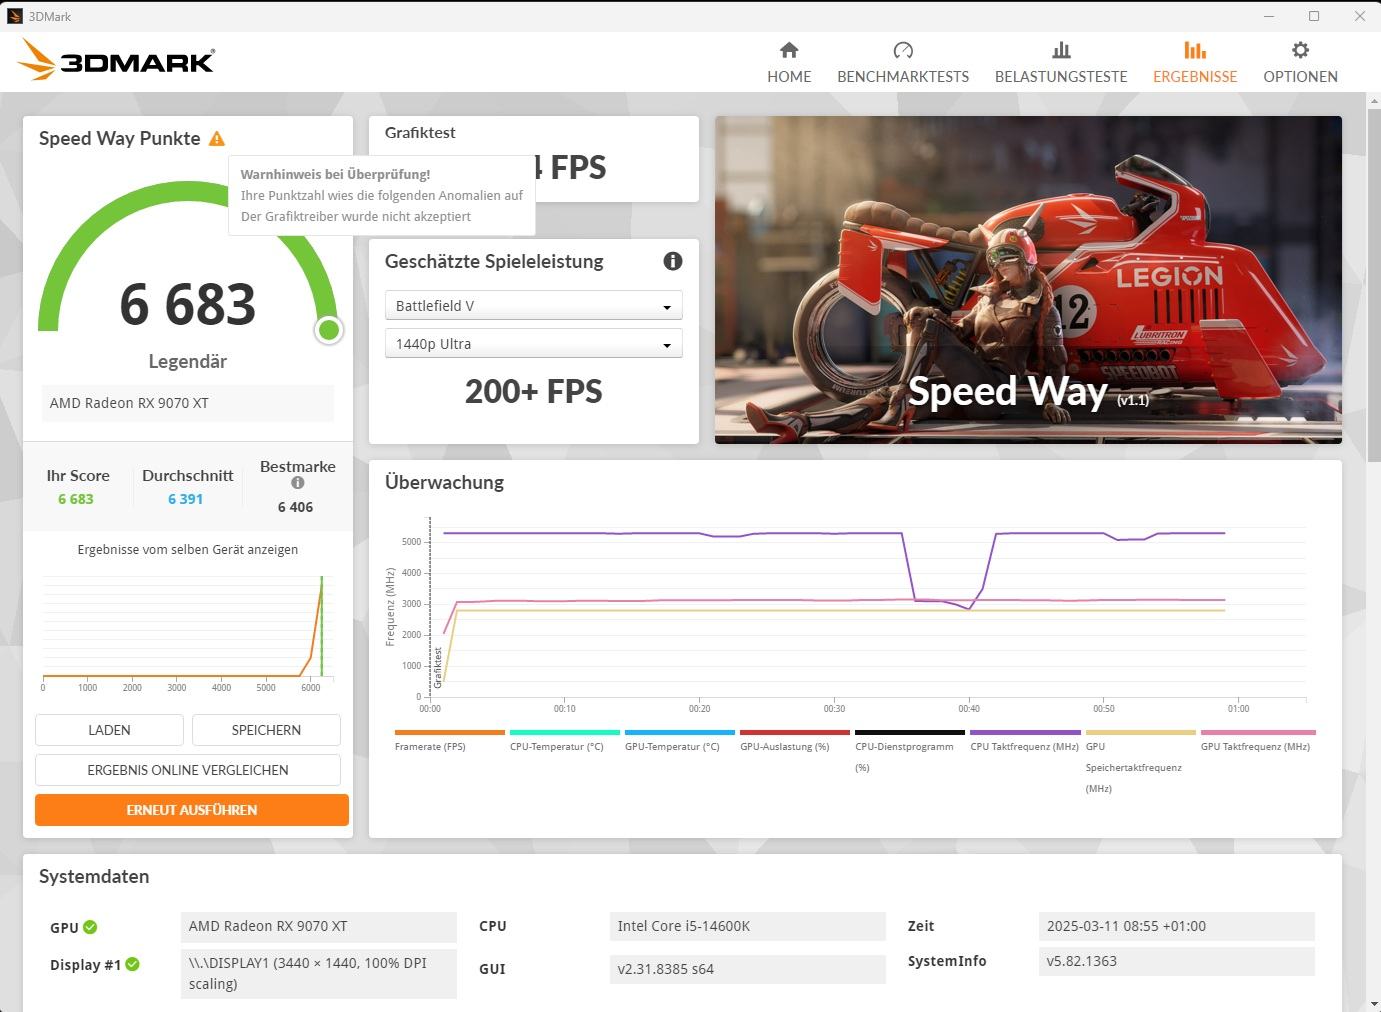
Task: Click the info icon under Bestmarke
Action: coord(297,483)
